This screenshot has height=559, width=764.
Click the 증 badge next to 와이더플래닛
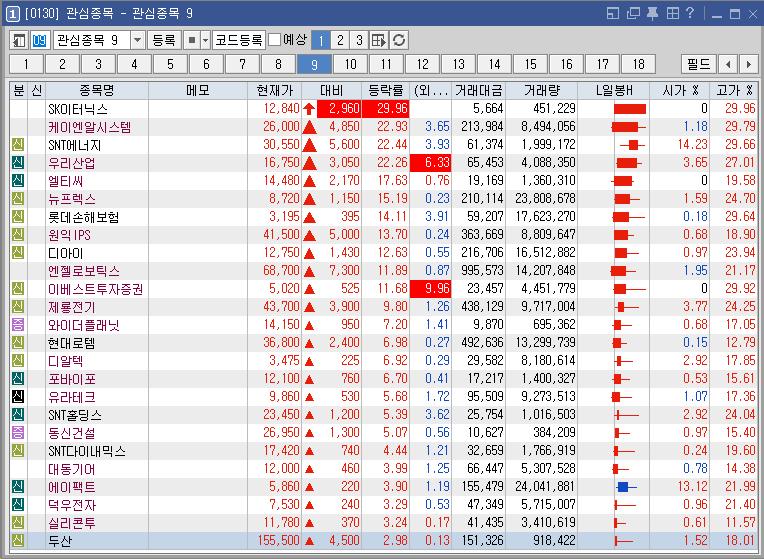click(18, 325)
